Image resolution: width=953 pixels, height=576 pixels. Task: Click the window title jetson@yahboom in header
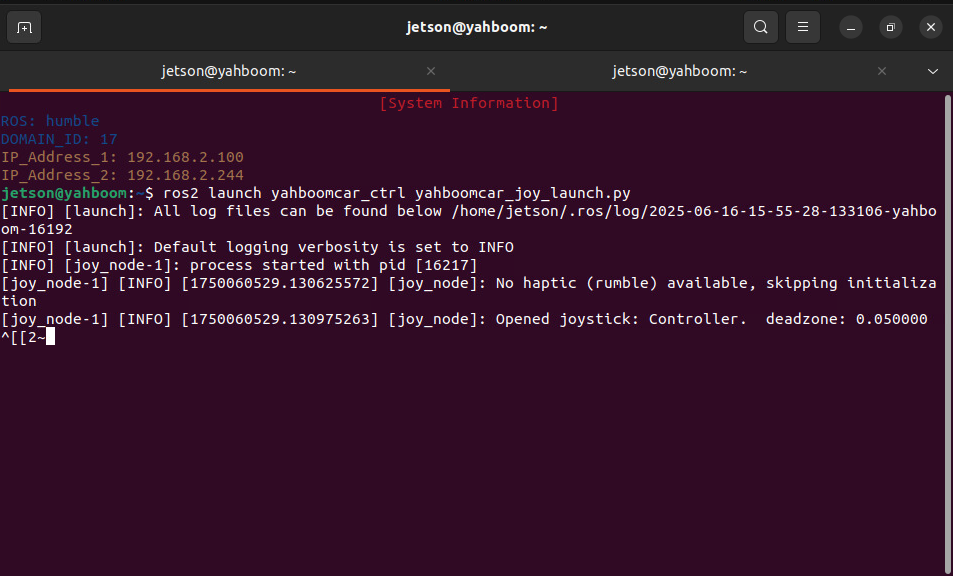pos(477,27)
